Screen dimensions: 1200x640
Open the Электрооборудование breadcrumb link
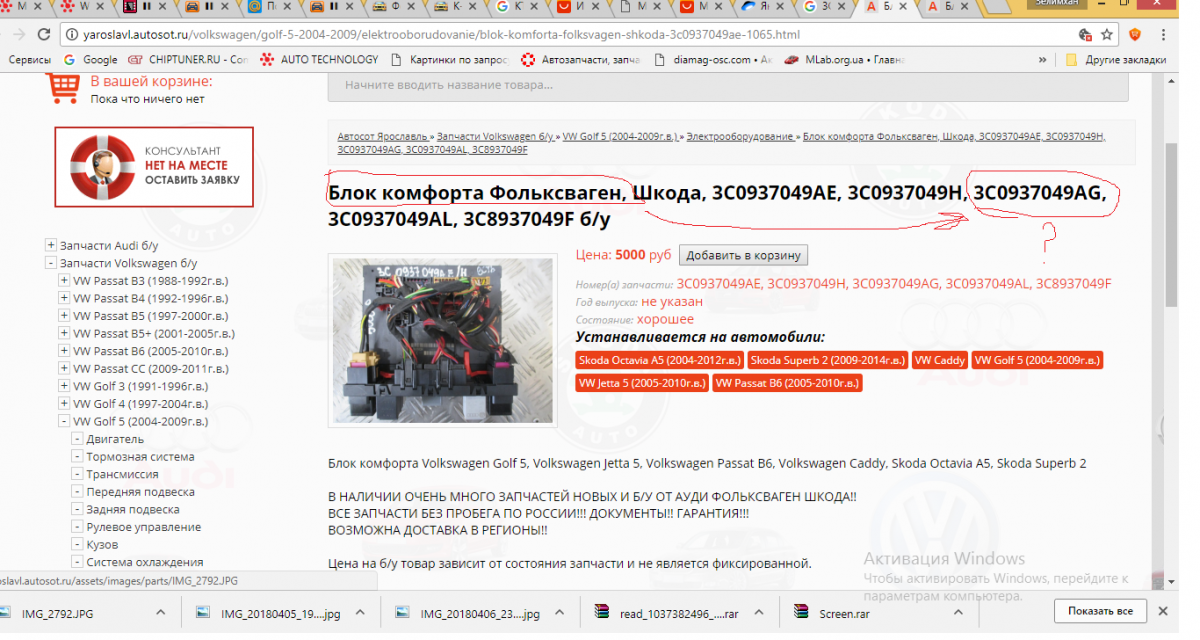point(740,136)
